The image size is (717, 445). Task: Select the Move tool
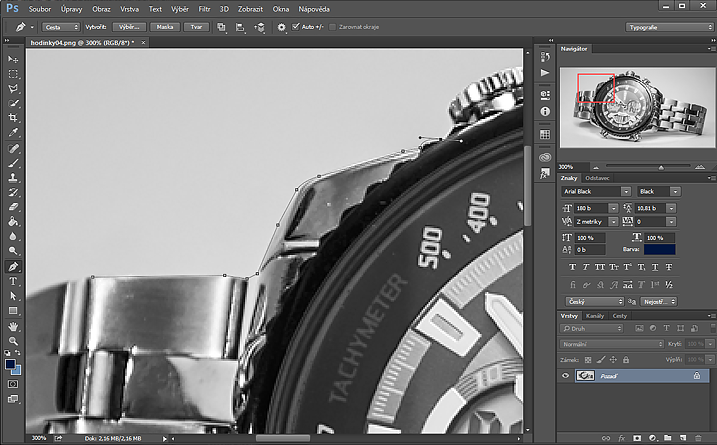13,59
